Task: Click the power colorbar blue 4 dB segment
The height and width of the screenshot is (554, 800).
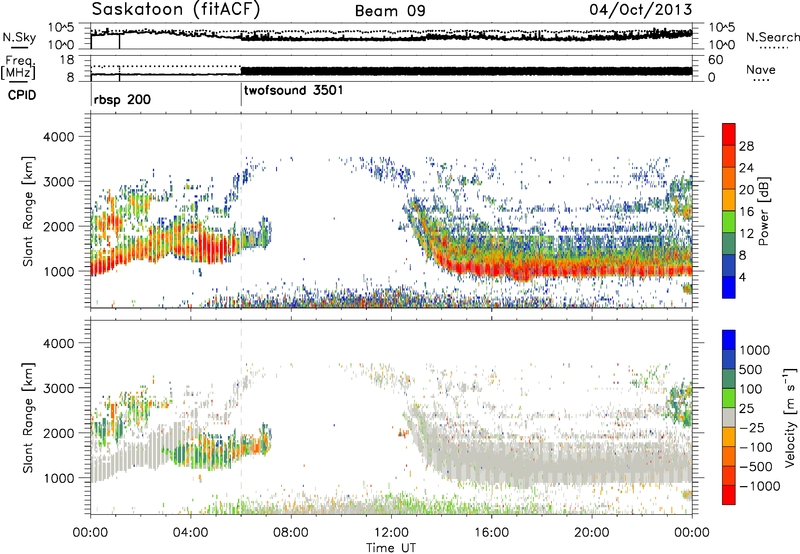Action: pyautogui.click(x=729, y=287)
